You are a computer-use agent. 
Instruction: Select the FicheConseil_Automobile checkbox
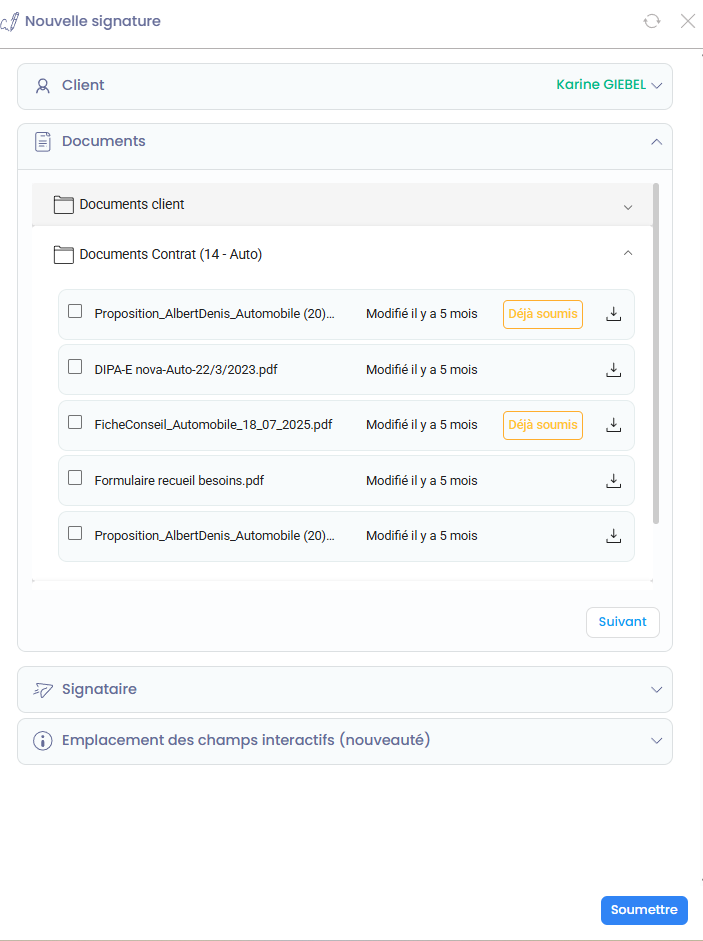[x=75, y=422]
